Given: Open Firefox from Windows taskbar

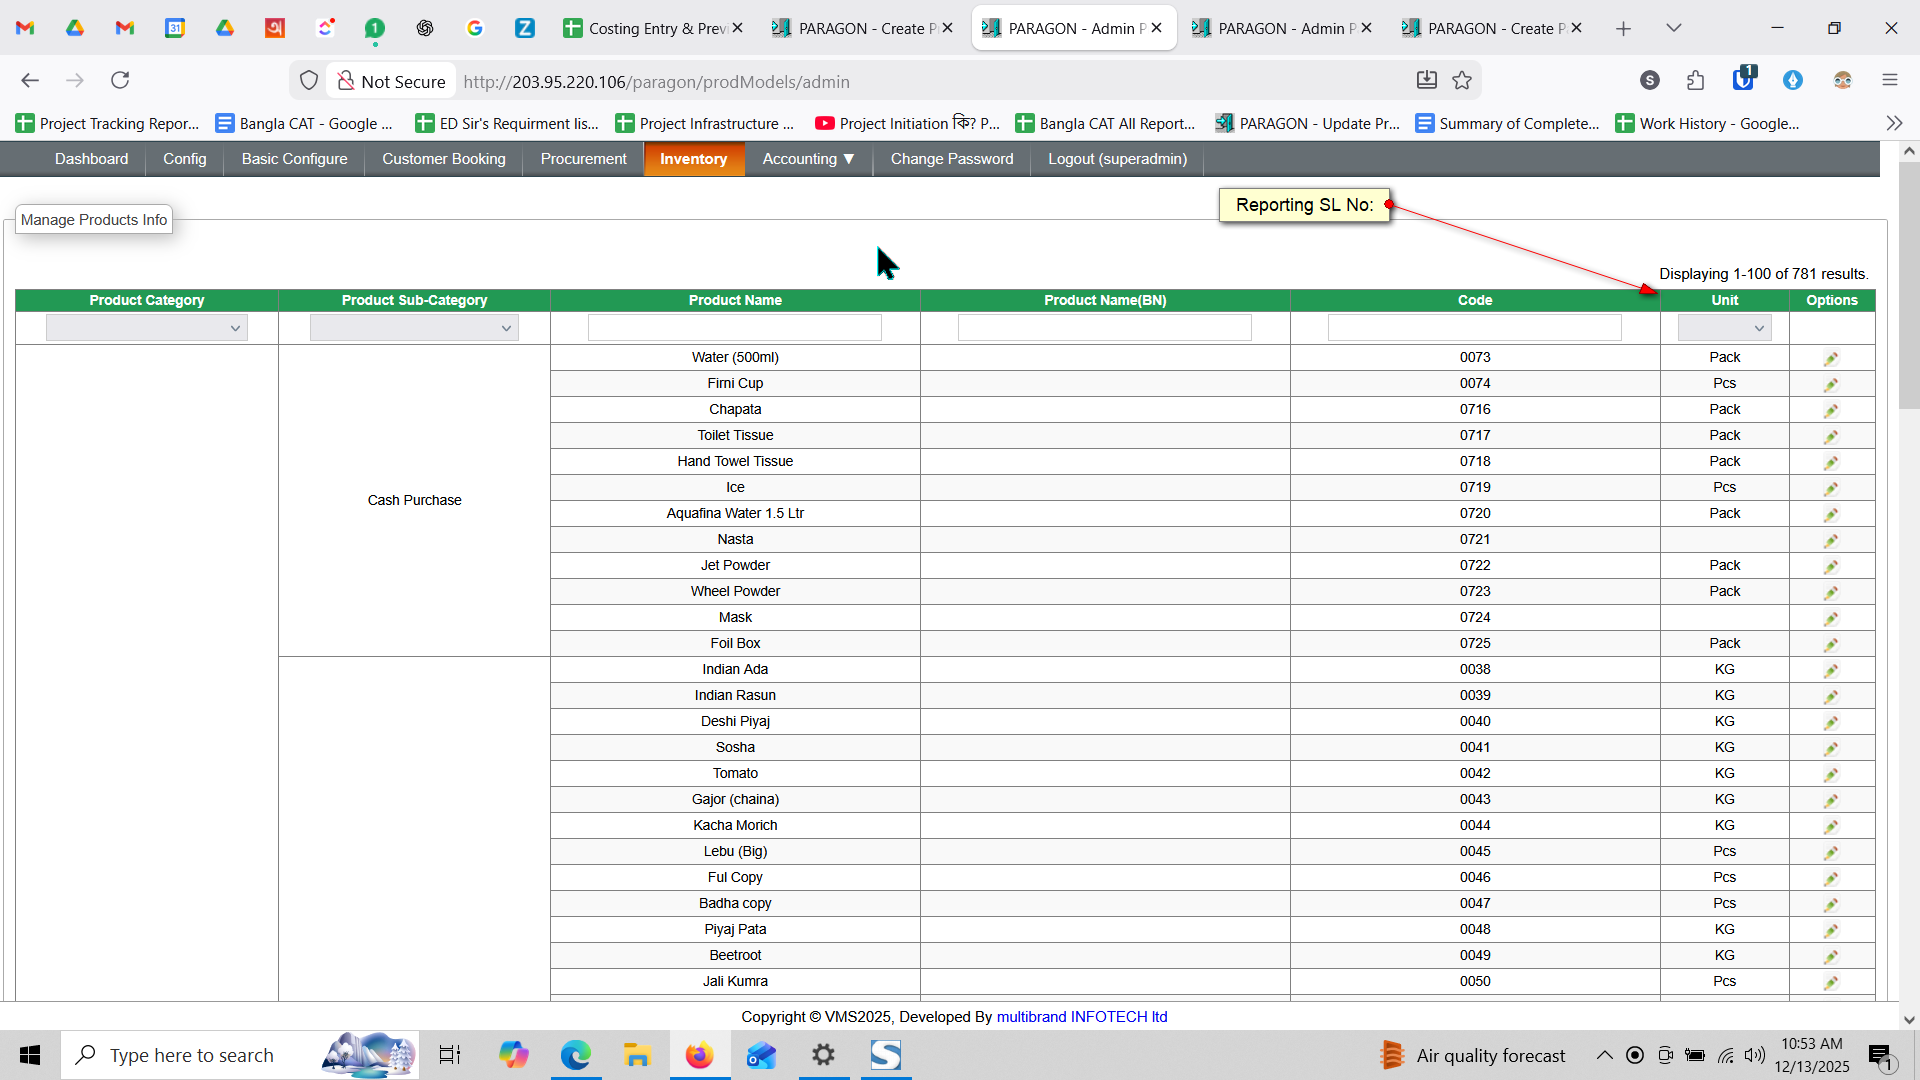Looking at the screenshot, I should tap(699, 1055).
